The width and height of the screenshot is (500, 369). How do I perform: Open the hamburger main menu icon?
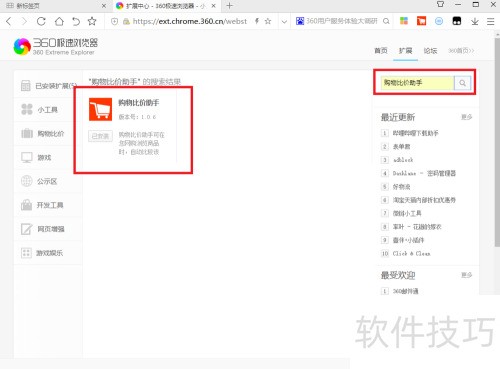tap(490, 21)
